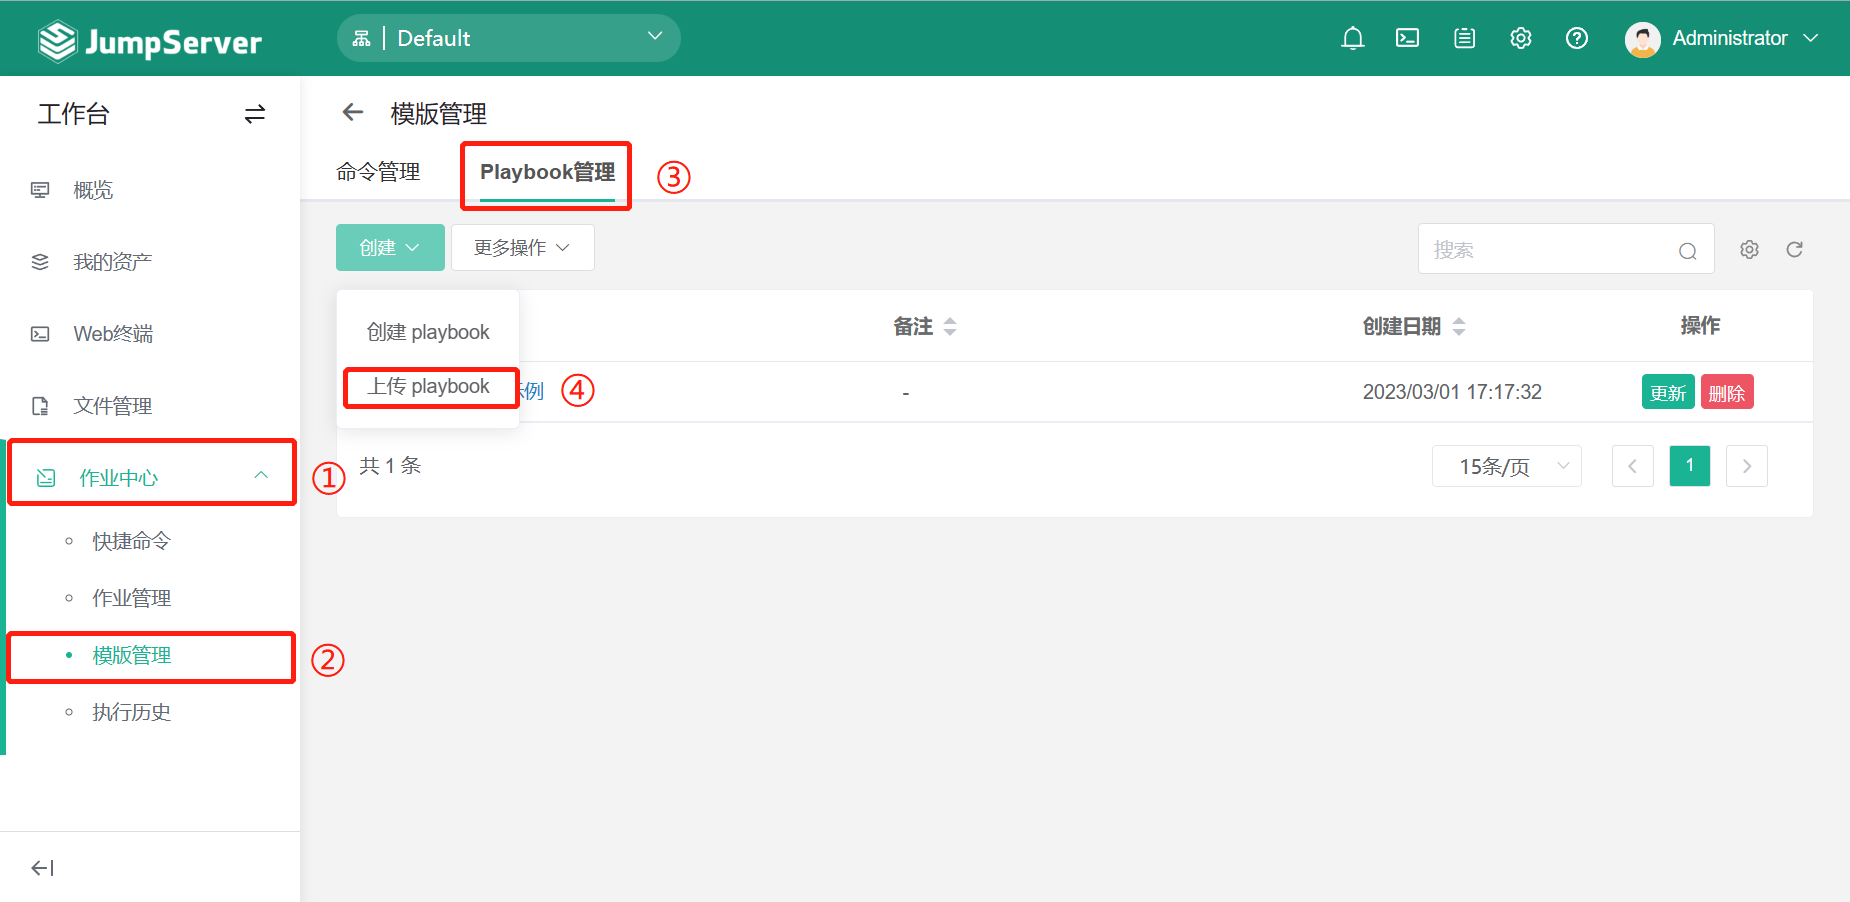Viewport: 1850px width, 902px height.
Task: Toggle the 工作台 view switch icon
Action: (254, 114)
